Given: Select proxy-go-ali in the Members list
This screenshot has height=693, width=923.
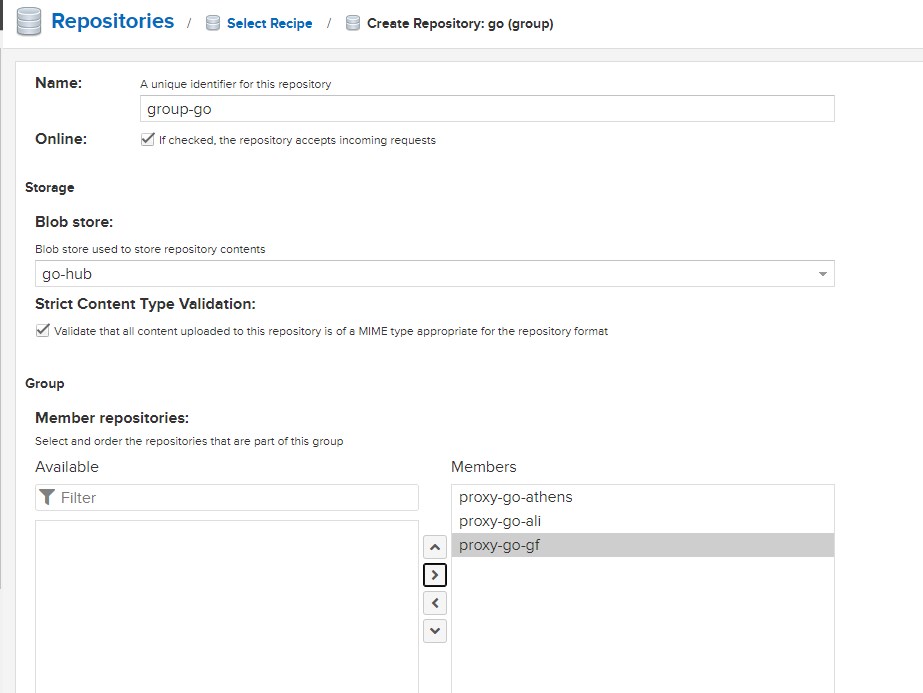Looking at the screenshot, I should point(499,521).
